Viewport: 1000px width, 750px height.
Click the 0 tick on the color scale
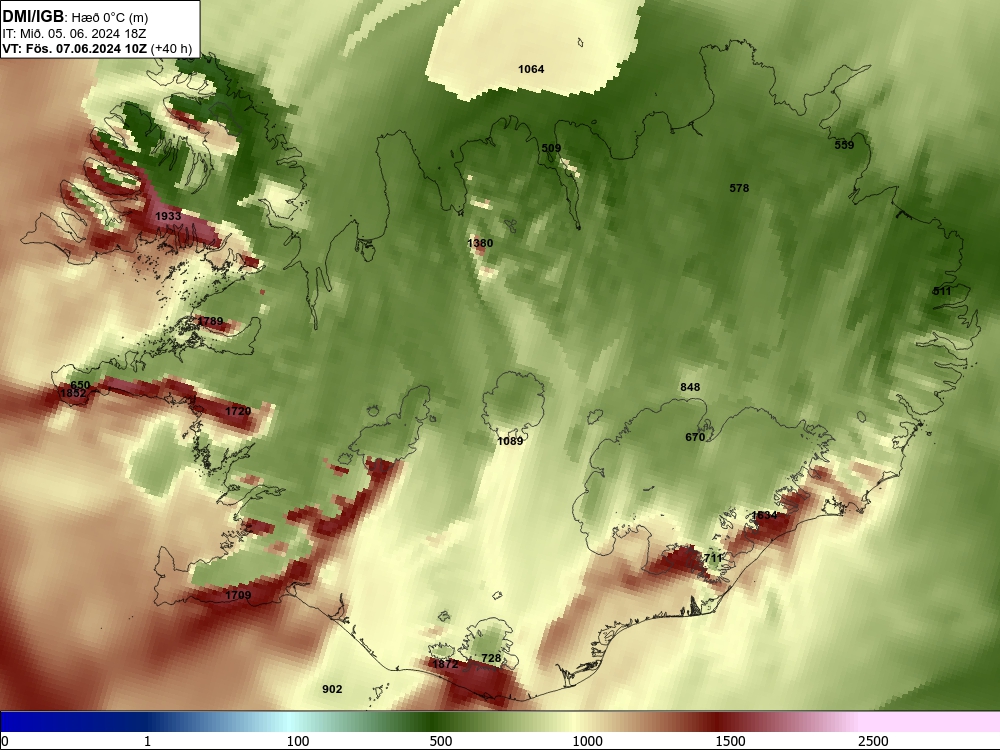pyautogui.click(x=5, y=740)
